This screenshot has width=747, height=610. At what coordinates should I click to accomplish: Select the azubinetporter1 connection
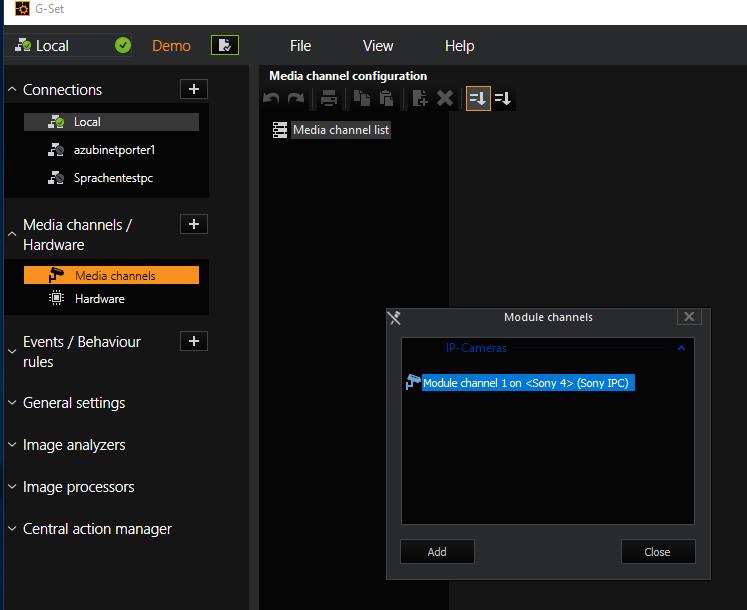point(114,150)
